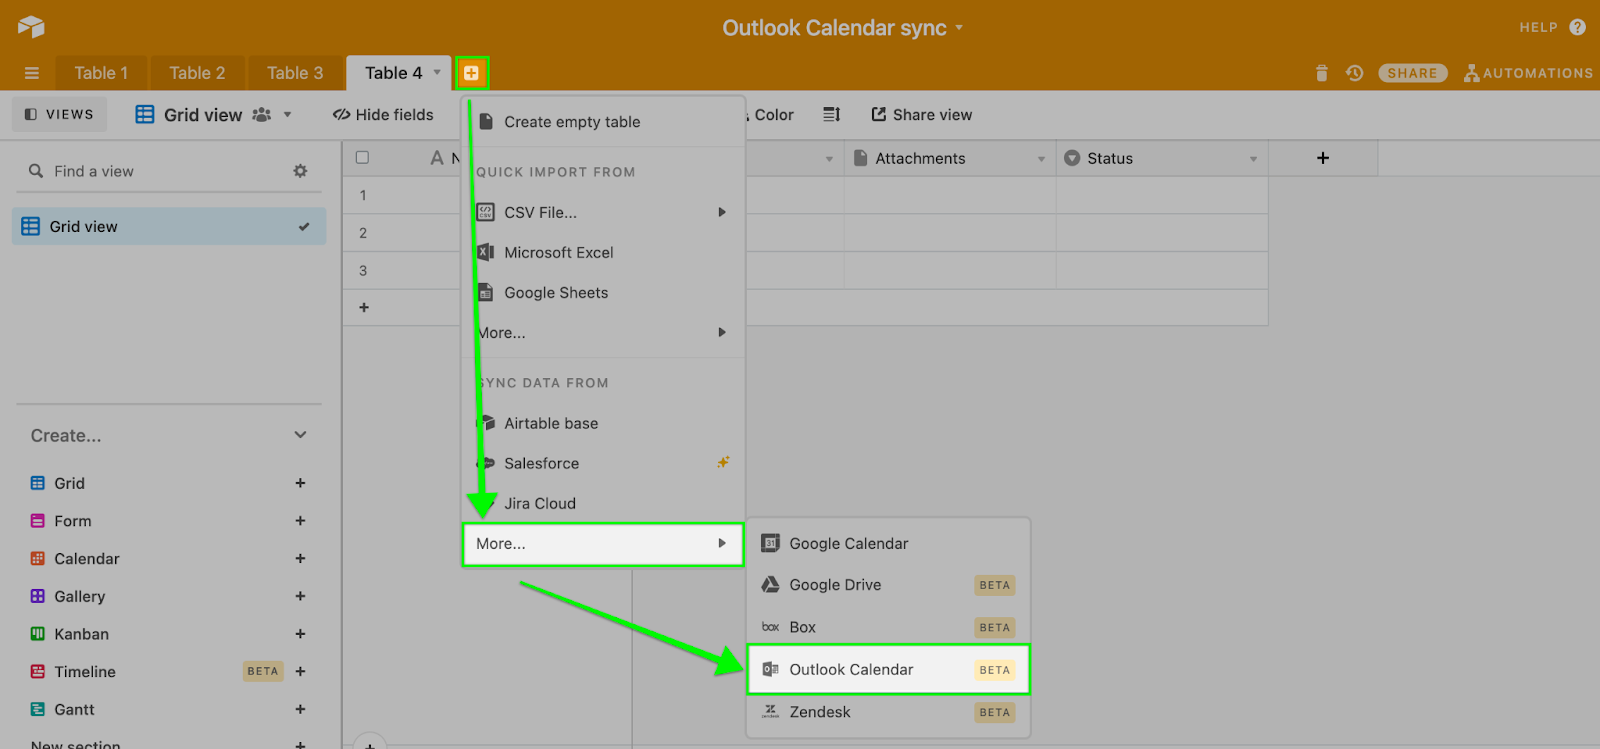1600x749 pixels.
Task: Open the Grid view name dropdown
Action: pos(287,114)
